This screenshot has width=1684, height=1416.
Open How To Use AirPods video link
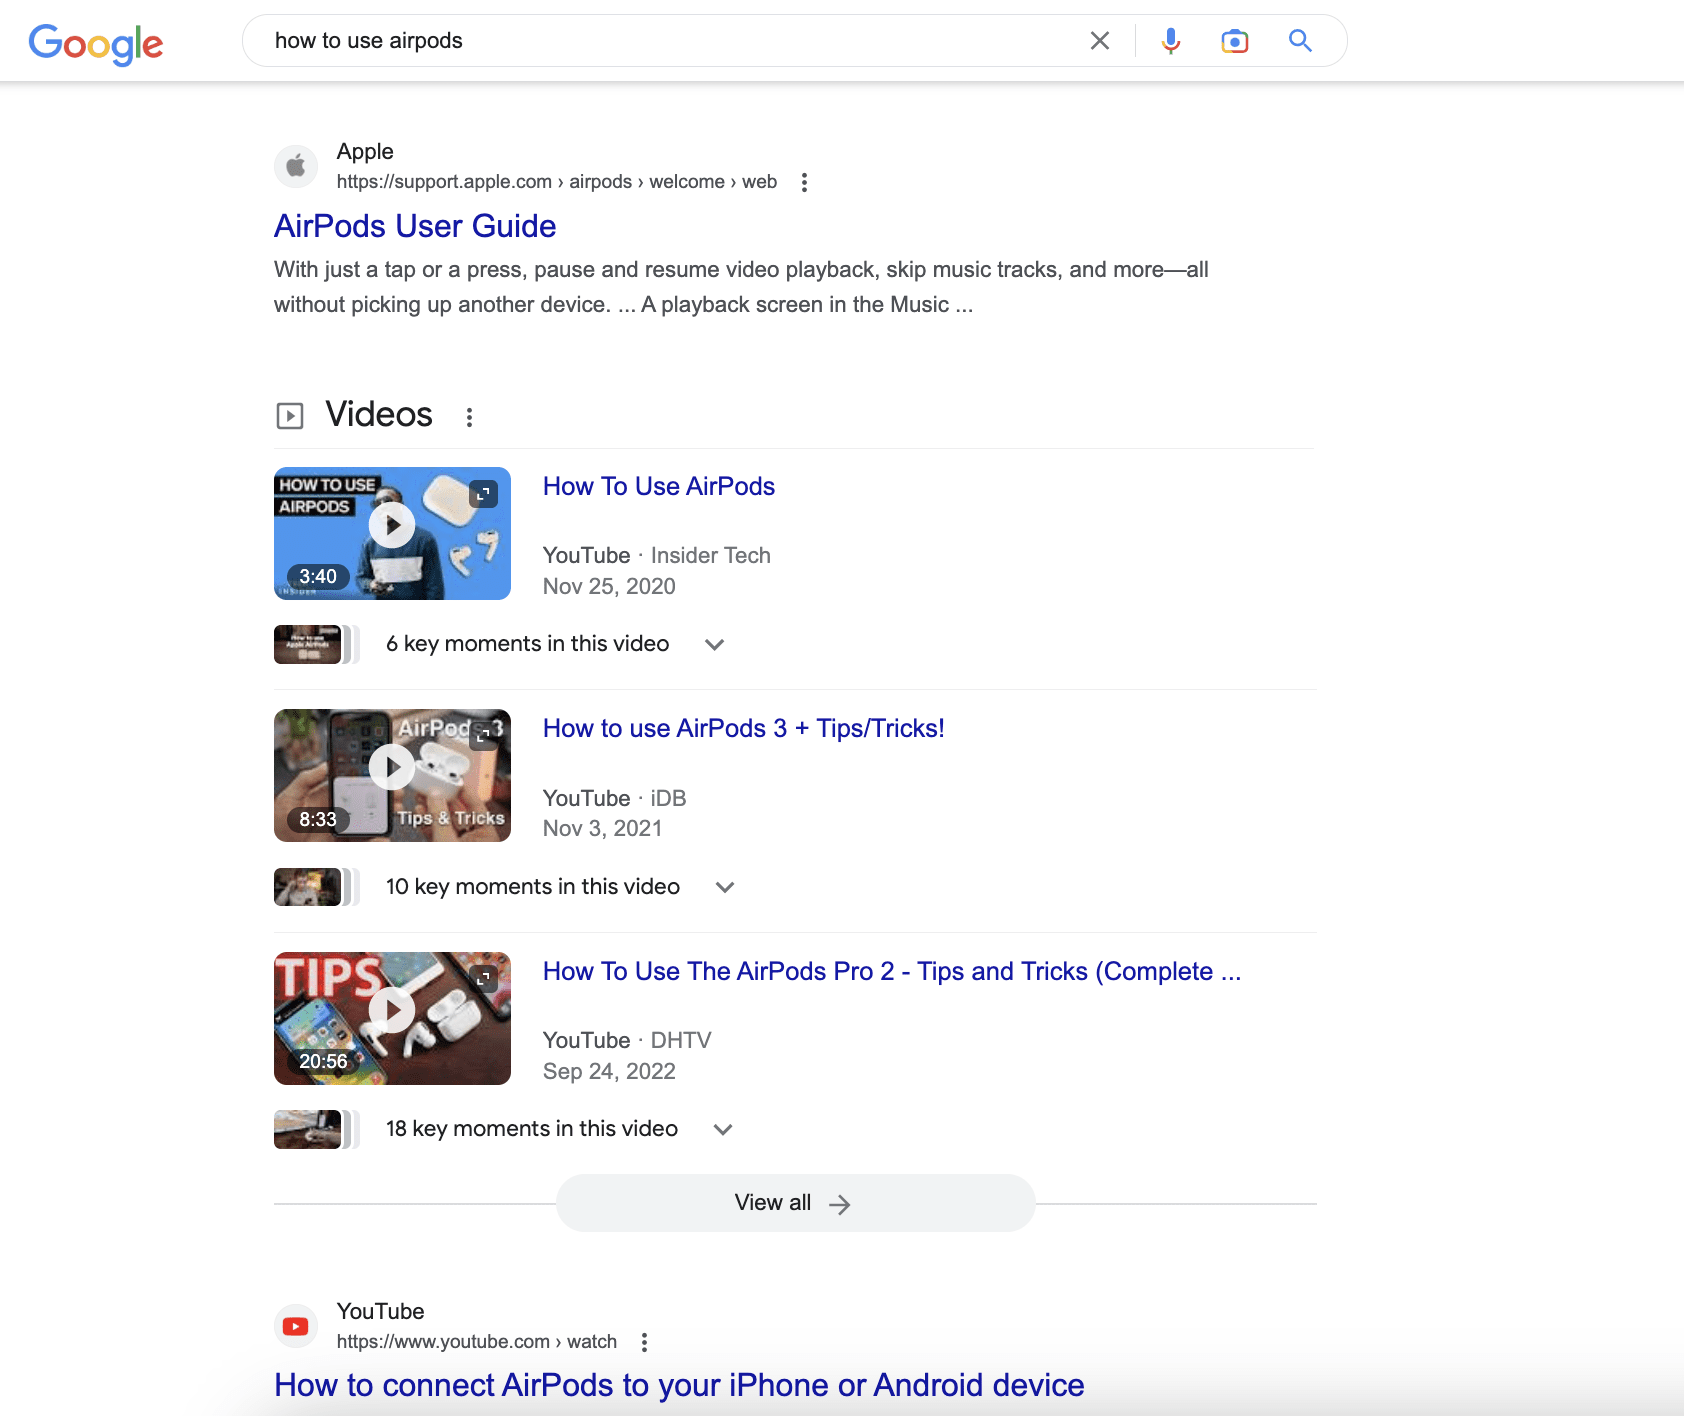click(x=659, y=486)
